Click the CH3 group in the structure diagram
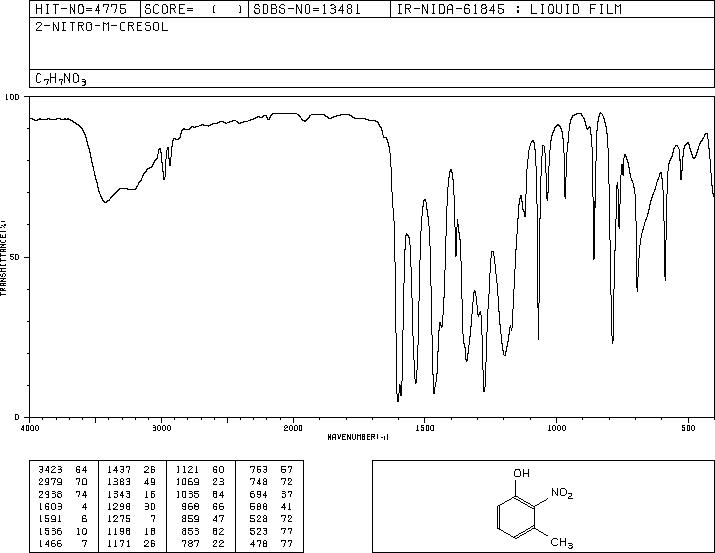The height and width of the screenshot is (553, 715). [x=561, y=543]
